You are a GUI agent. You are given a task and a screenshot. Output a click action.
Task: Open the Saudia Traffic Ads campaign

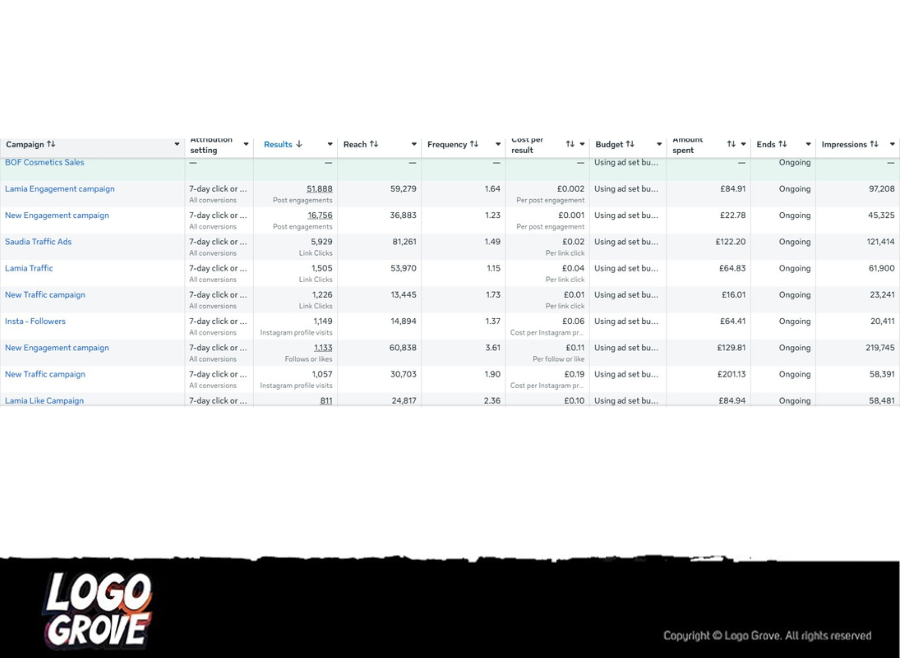[x=38, y=242]
